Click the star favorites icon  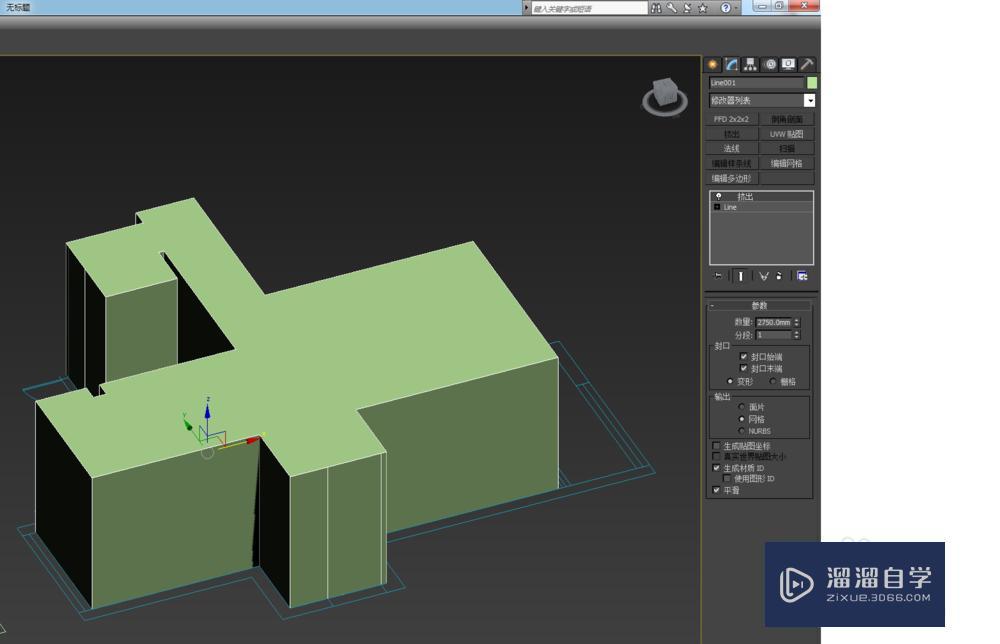pyautogui.click(x=703, y=8)
